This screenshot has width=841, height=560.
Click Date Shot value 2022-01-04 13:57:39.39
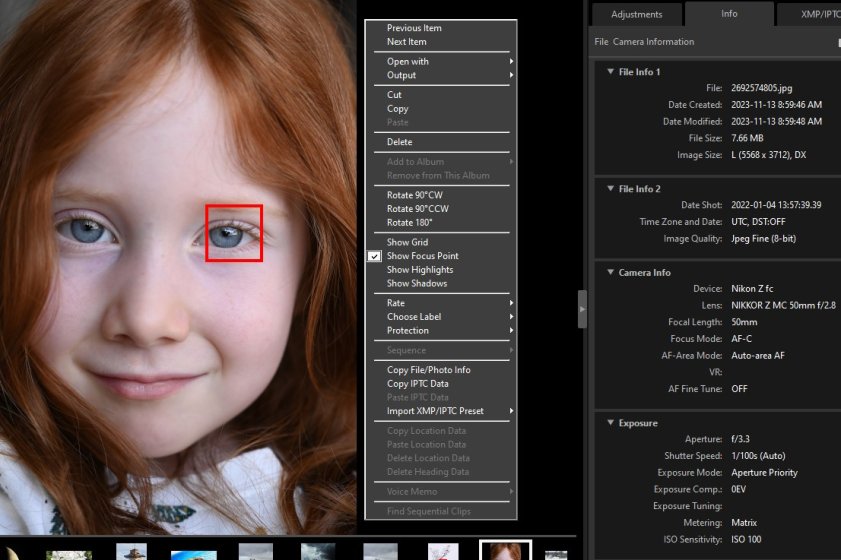(x=776, y=205)
